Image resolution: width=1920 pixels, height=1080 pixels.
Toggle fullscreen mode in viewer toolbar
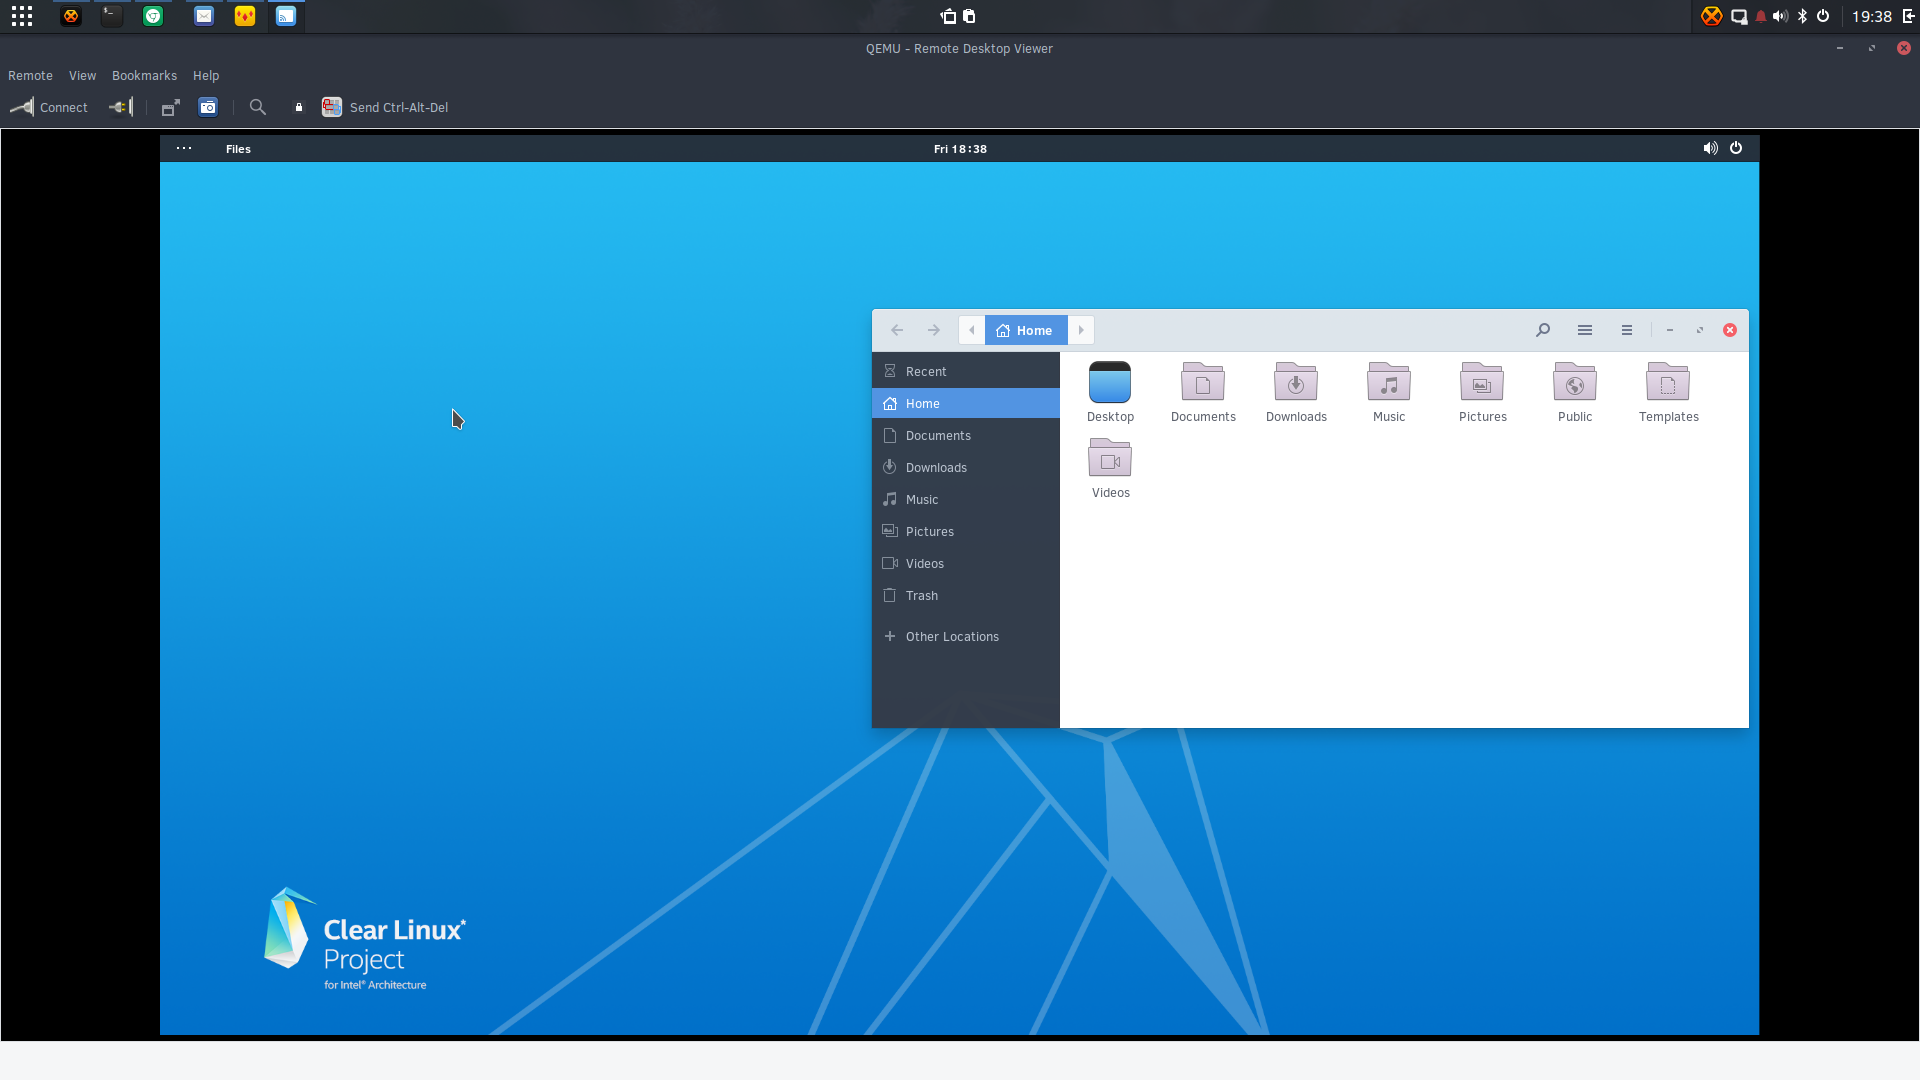click(x=171, y=107)
